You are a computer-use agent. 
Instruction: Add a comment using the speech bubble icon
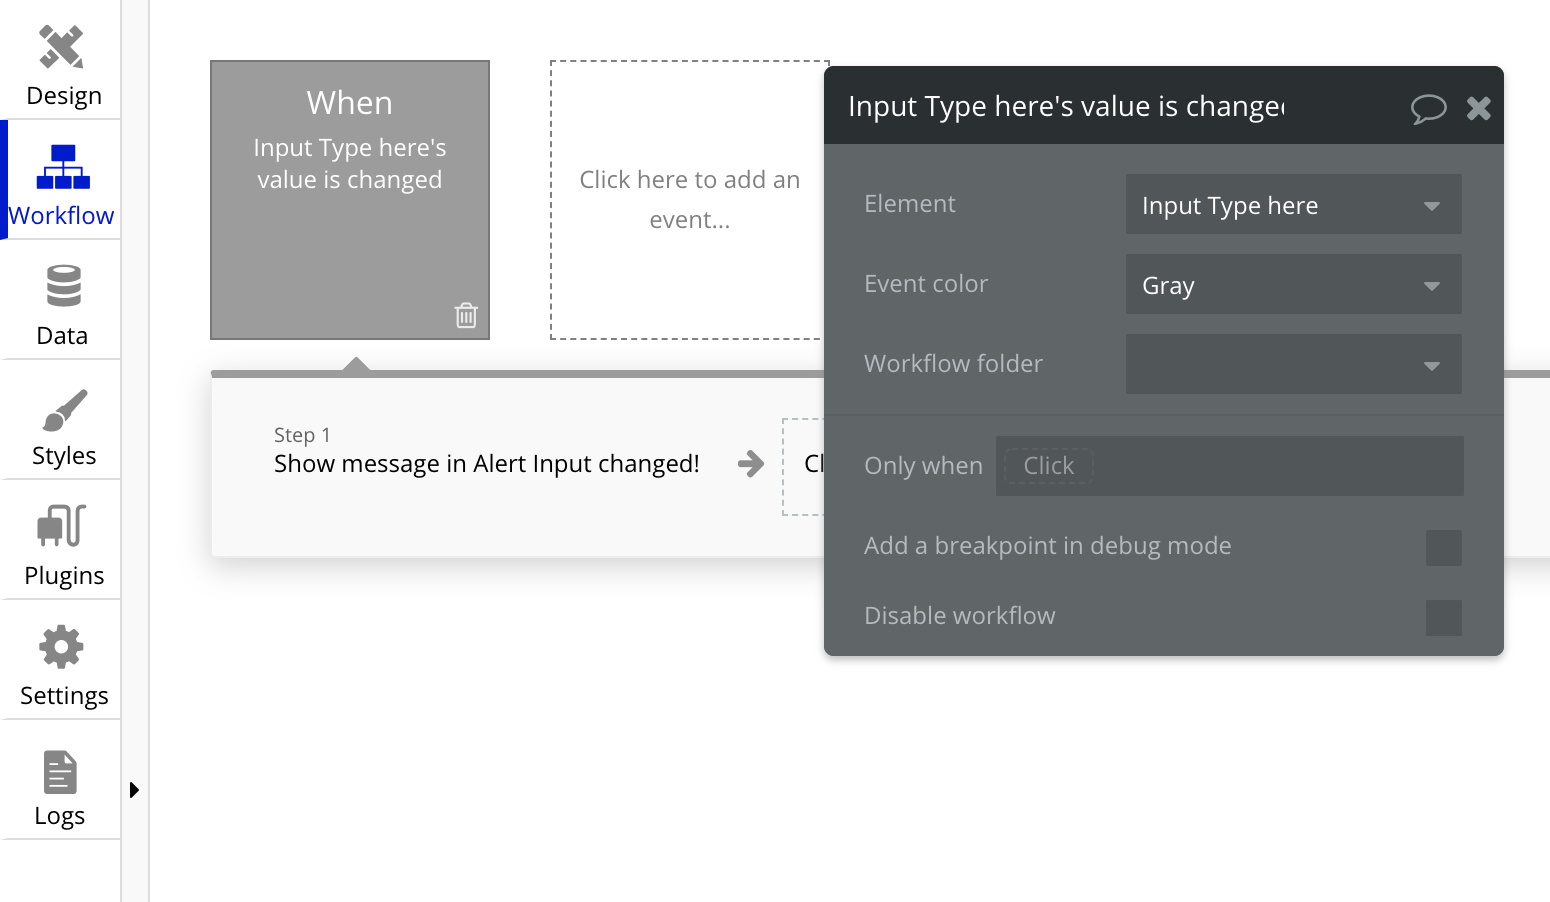1429,109
